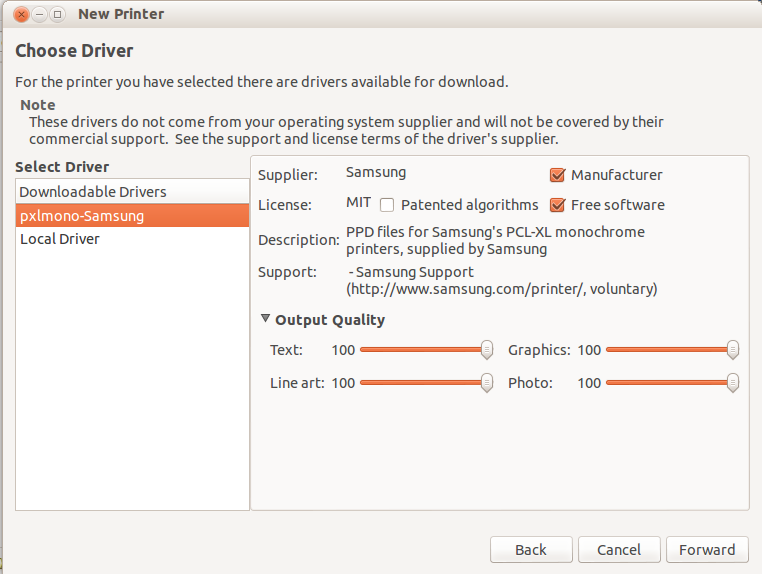This screenshot has height=574, width=762.
Task: Uncheck the Manufacturer checkbox
Action: pyautogui.click(x=558, y=175)
